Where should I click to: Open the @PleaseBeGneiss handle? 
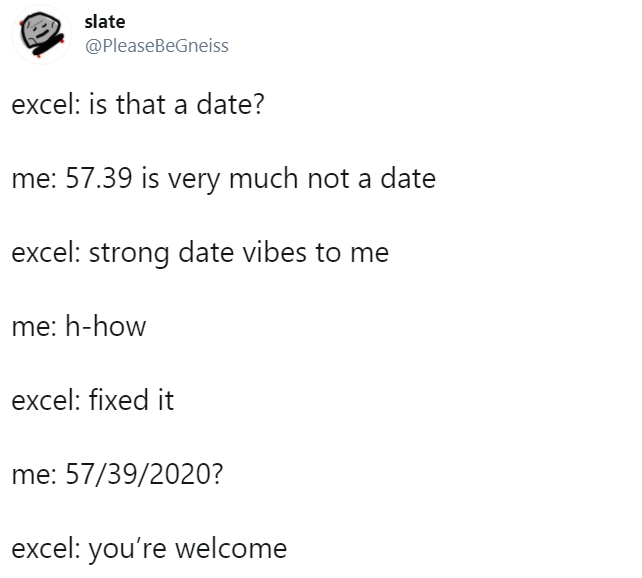click(x=157, y=45)
